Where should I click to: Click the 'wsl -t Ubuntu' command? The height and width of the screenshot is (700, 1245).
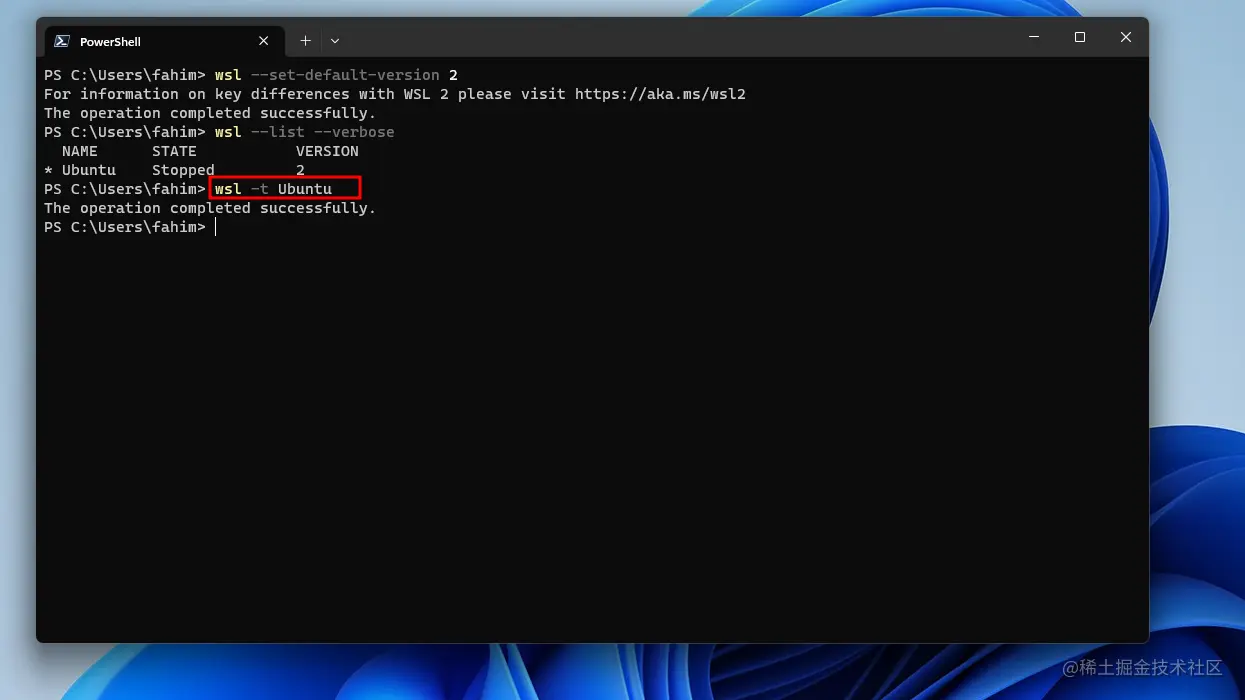(273, 189)
